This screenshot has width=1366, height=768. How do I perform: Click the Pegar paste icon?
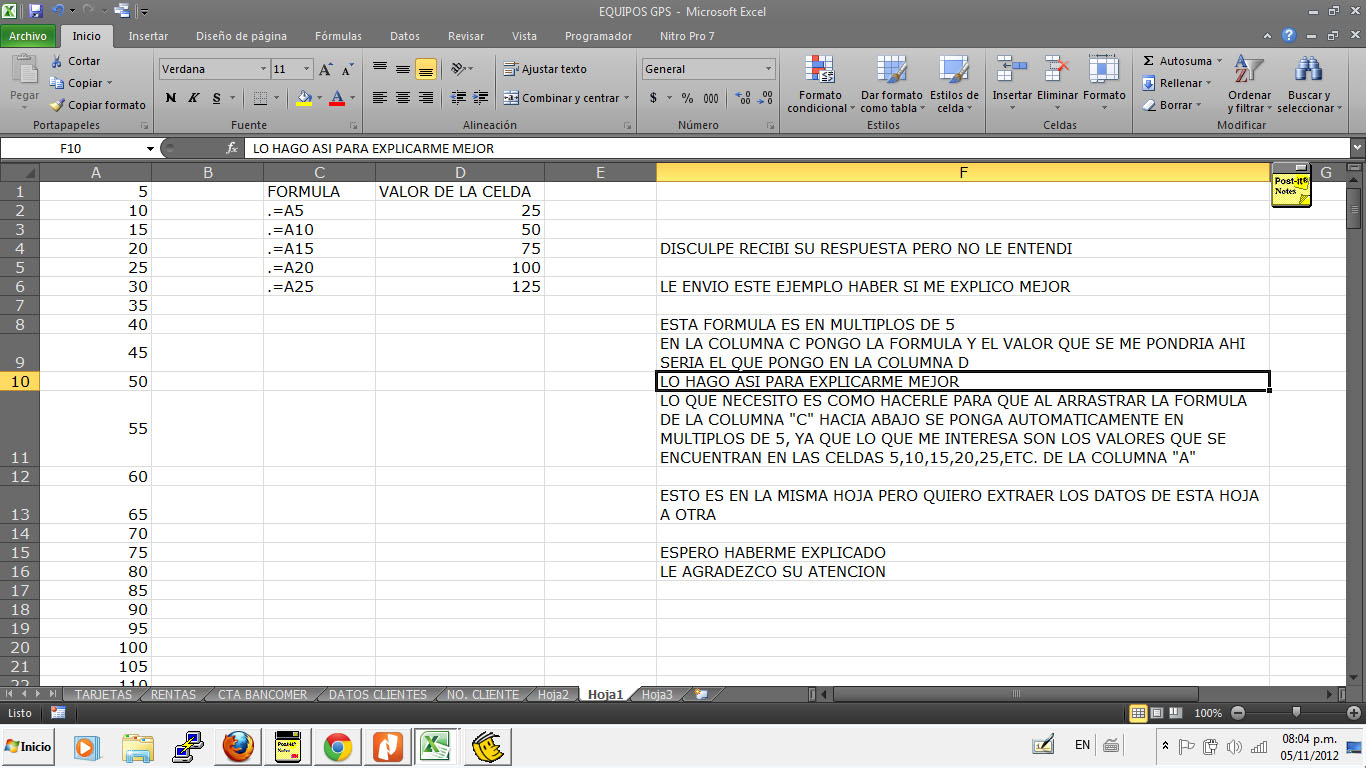[x=24, y=70]
